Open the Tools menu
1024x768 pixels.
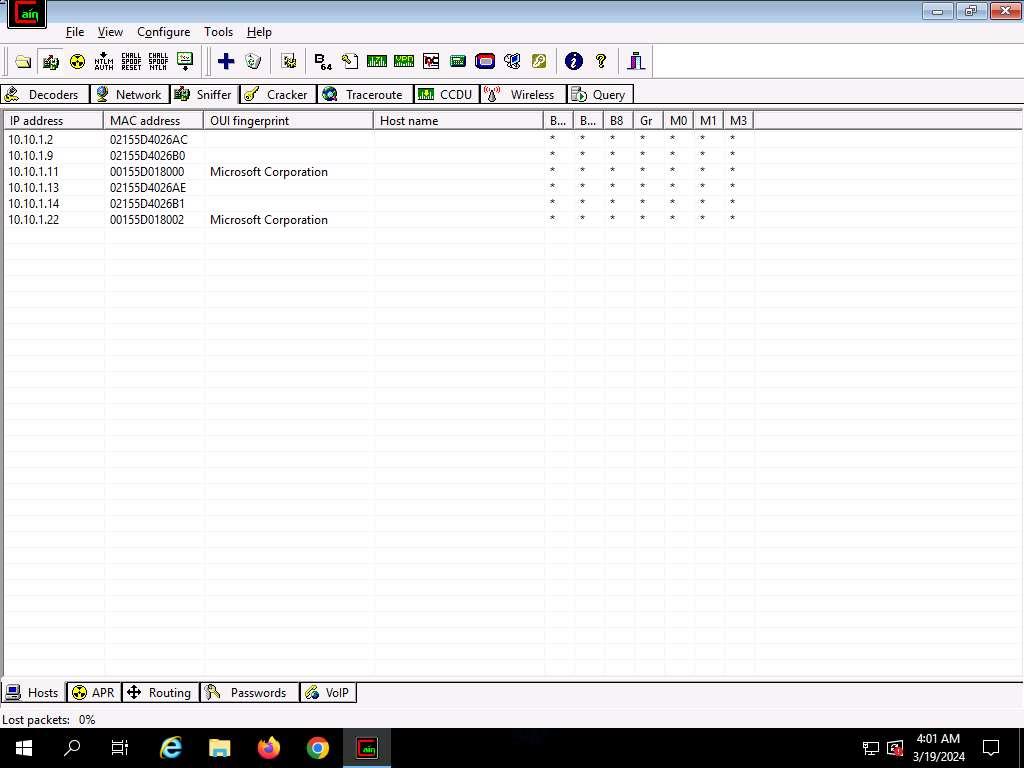click(x=218, y=32)
